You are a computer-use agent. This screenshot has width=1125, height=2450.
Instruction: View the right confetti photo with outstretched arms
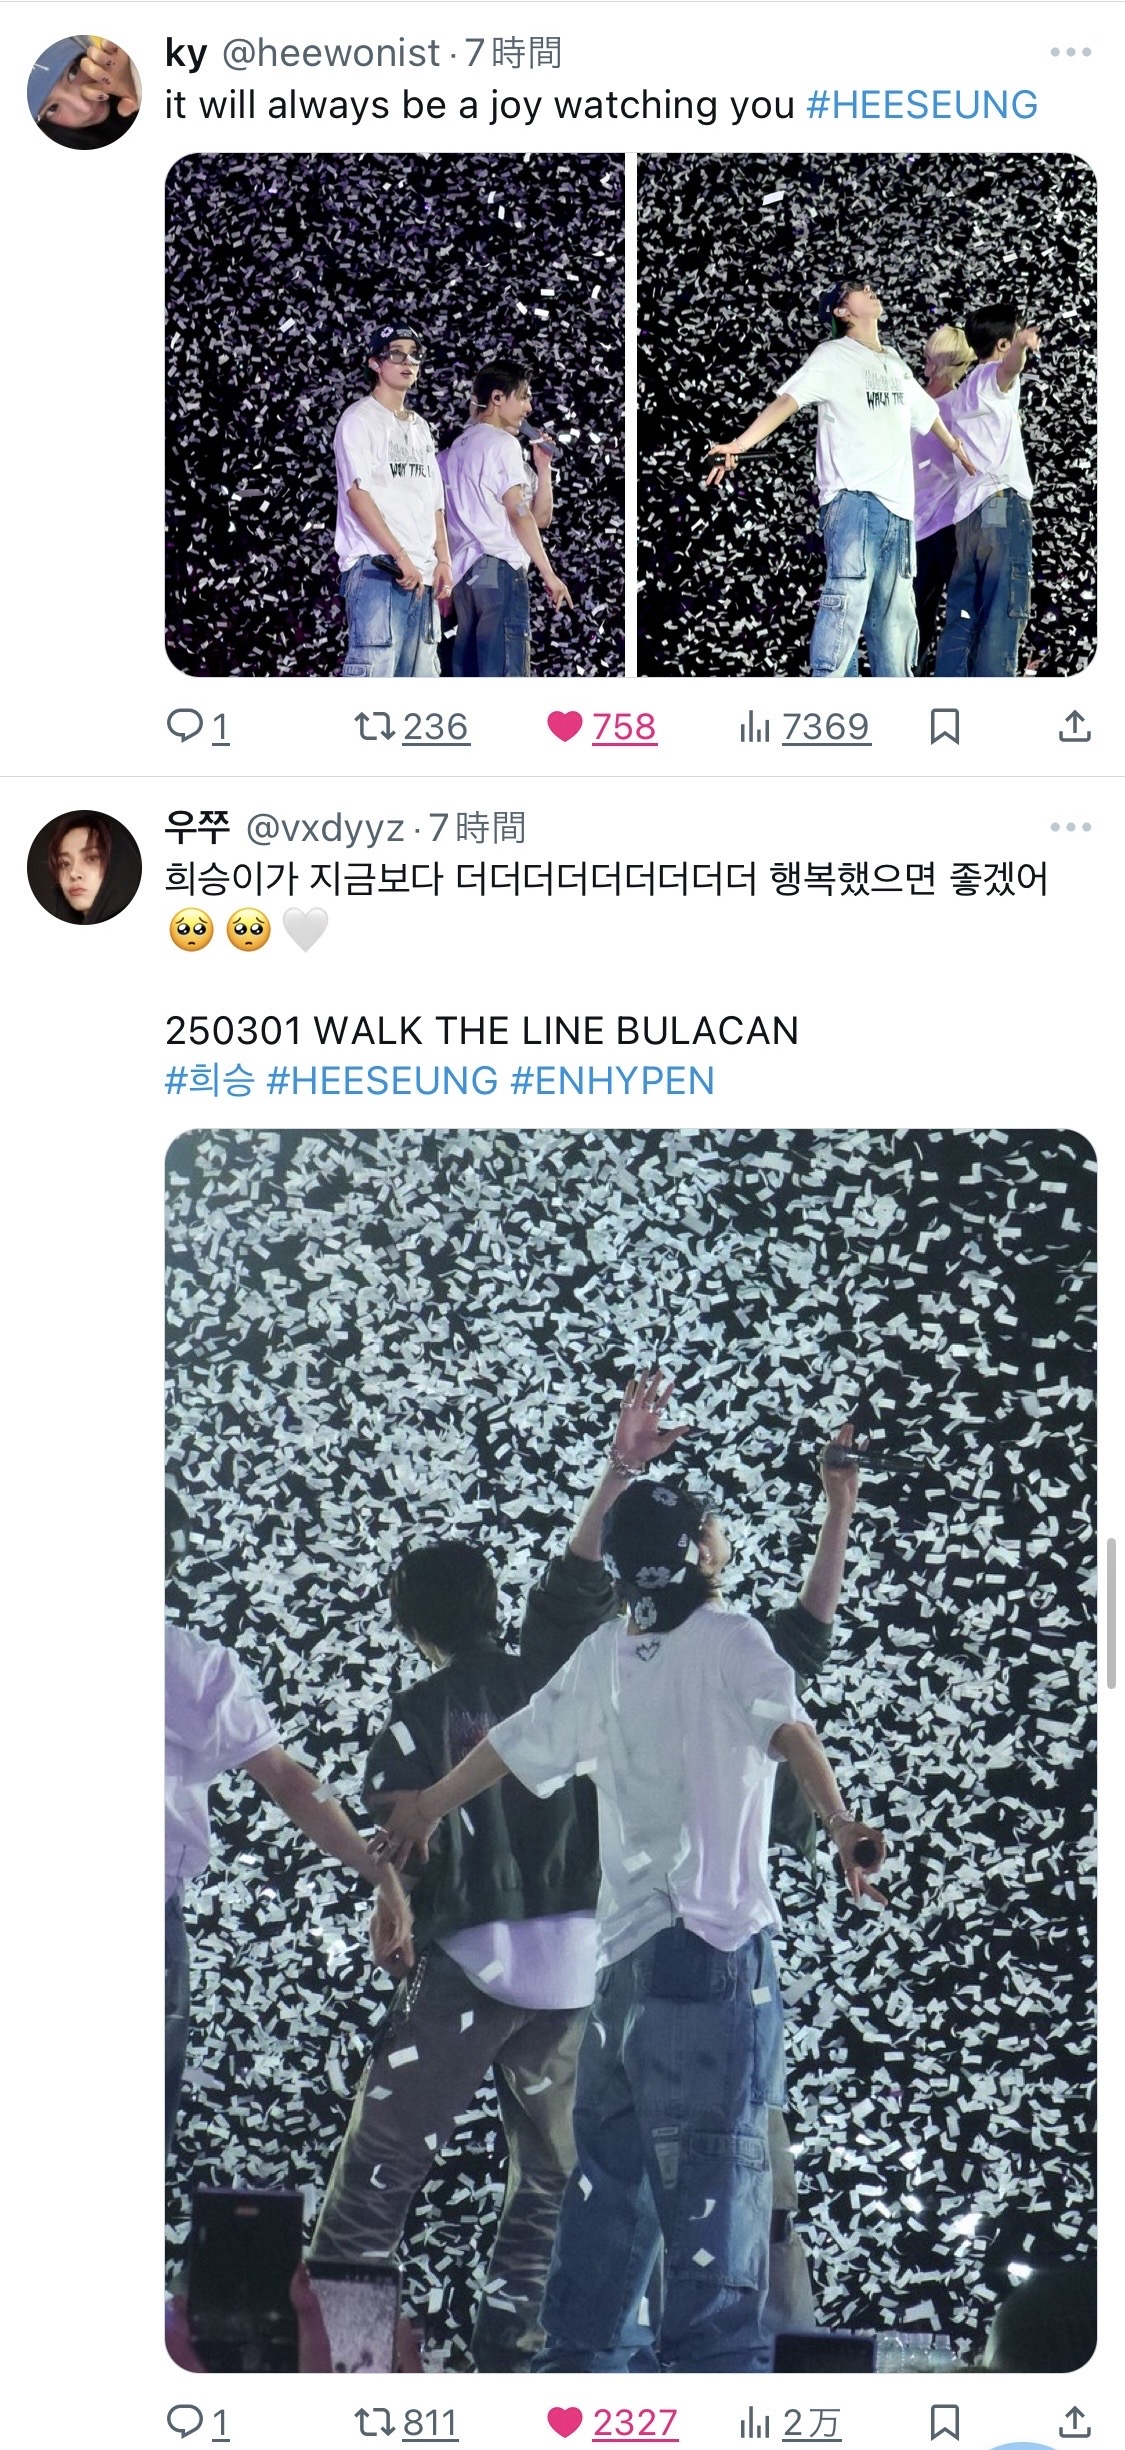[867, 415]
